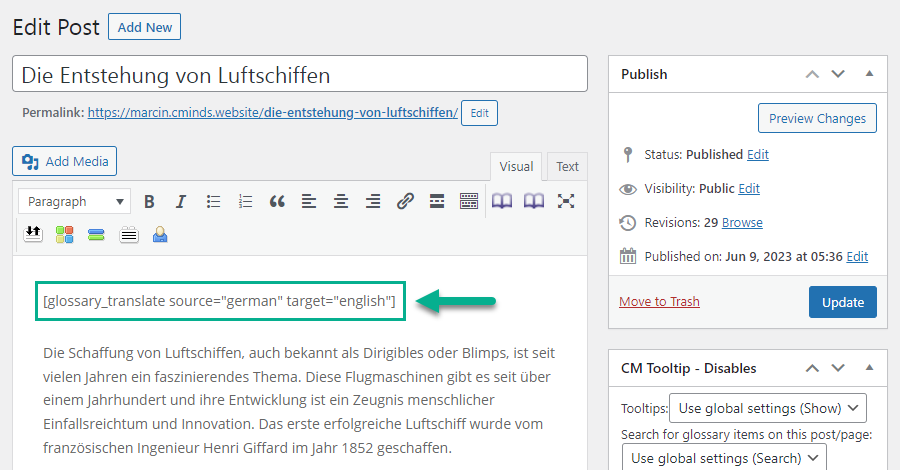
Task: Collapse the CM Tooltip - Disables panel
Action: coord(870,367)
